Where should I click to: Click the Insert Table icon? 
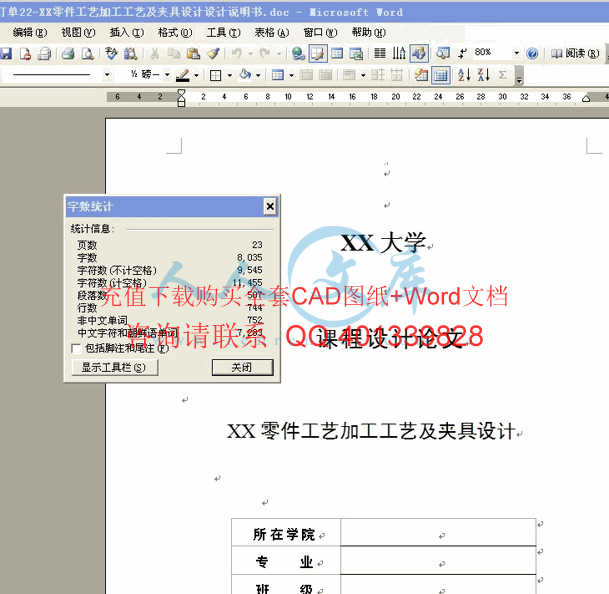[337, 54]
